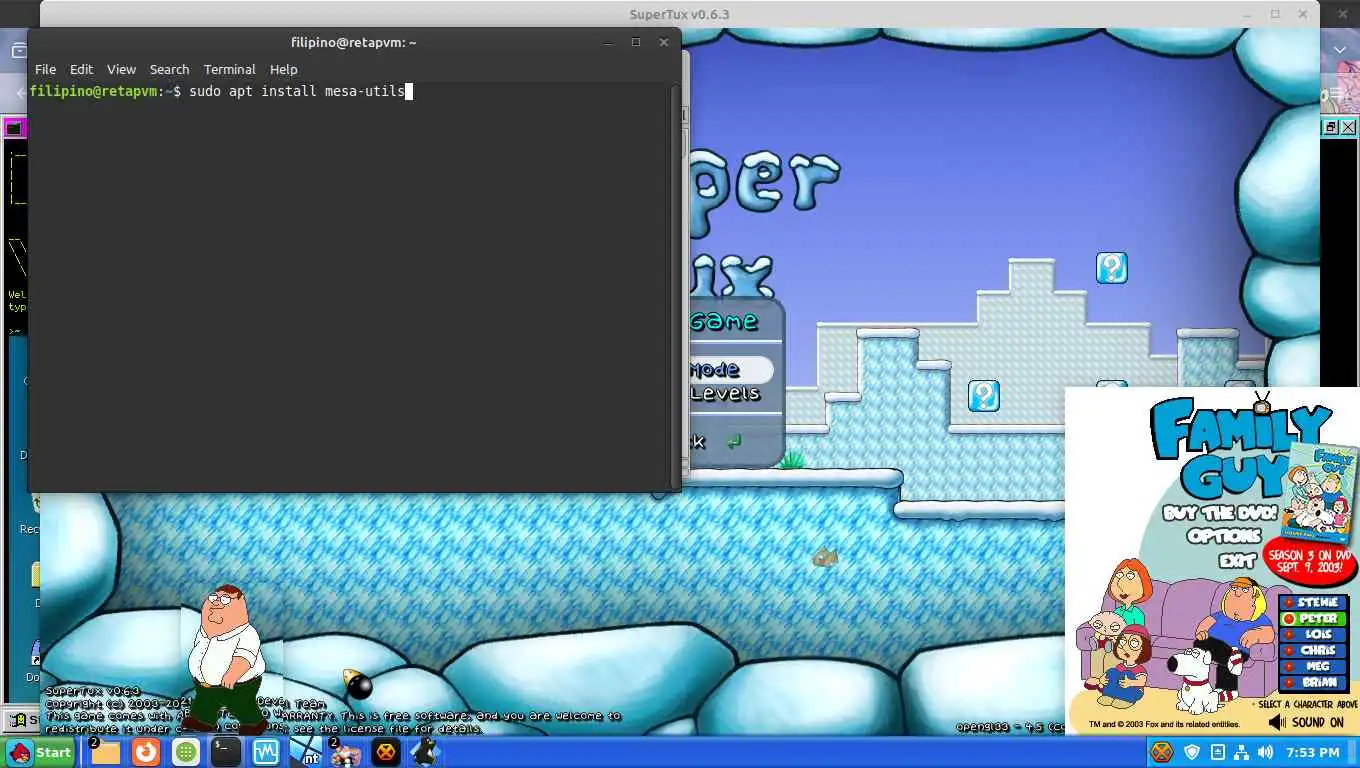Click the removable drive tray icon

coord(1217,752)
